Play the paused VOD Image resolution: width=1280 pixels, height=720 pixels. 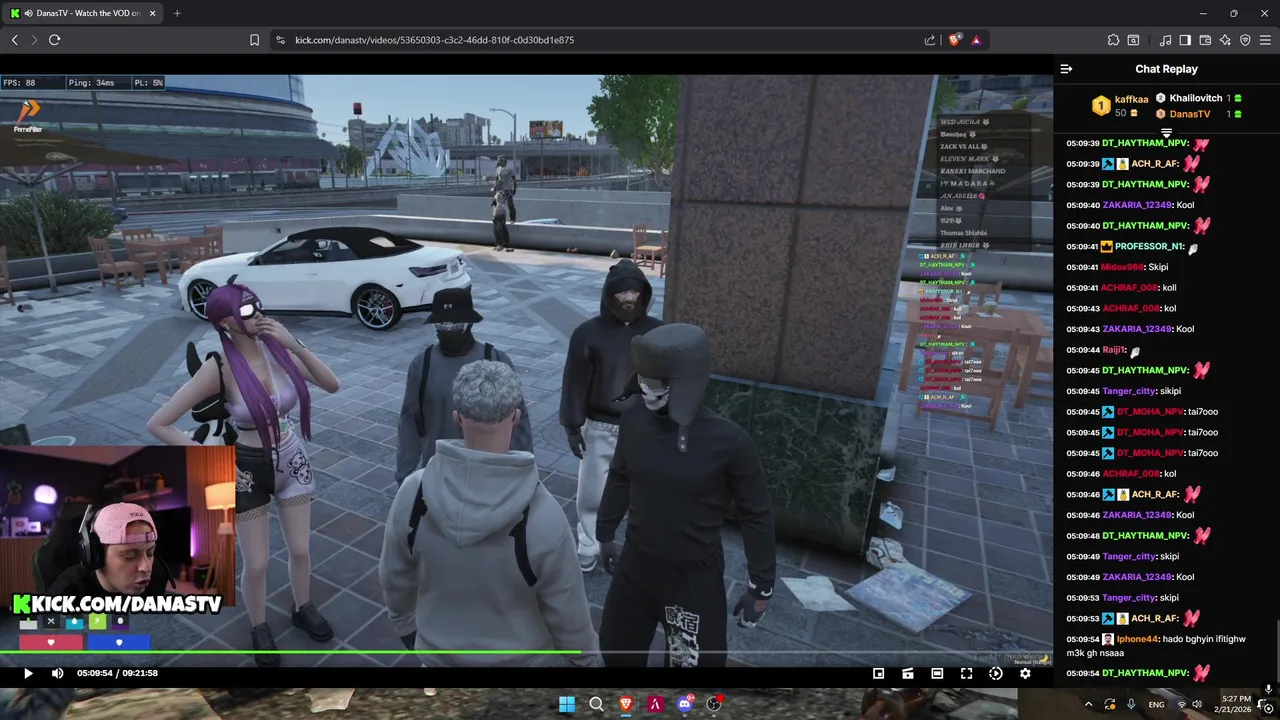(28, 673)
